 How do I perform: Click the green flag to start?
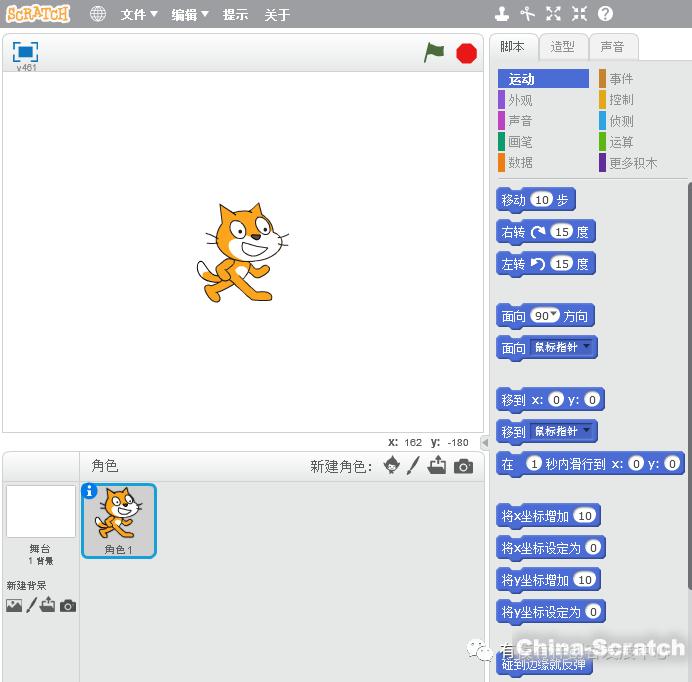click(x=433, y=53)
